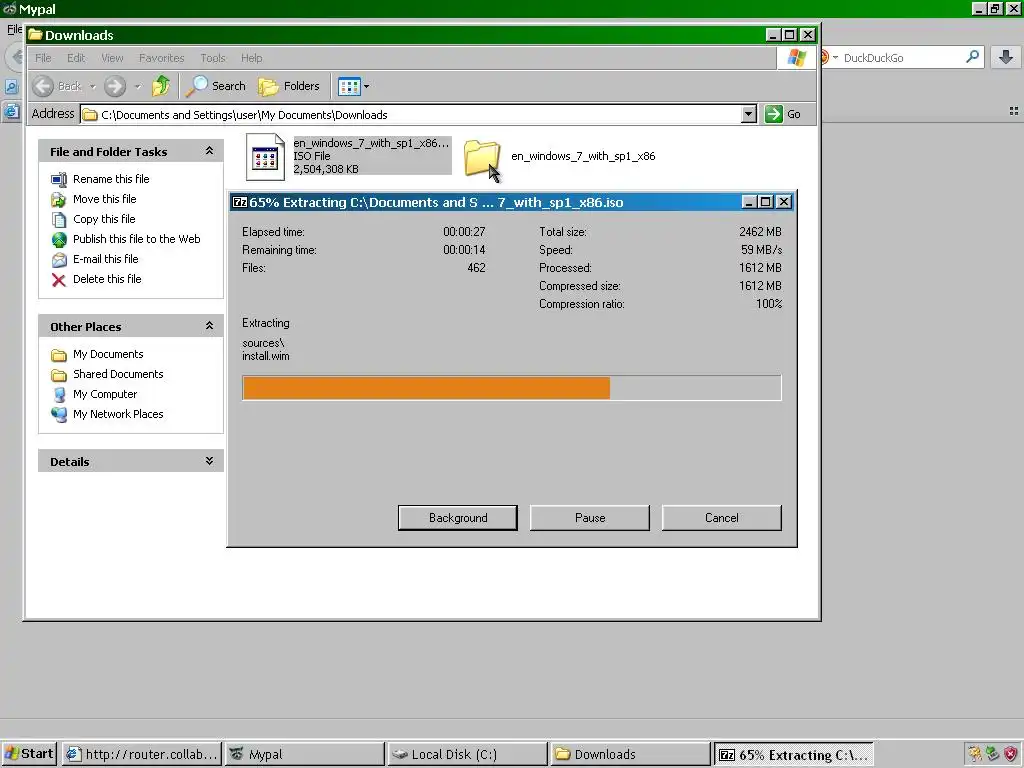Image resolution: width=1024 pixels, height=768 pixels.
Task: Click the DuckDuckGo search field in Mypal
Action: click(x=901, y=57)
